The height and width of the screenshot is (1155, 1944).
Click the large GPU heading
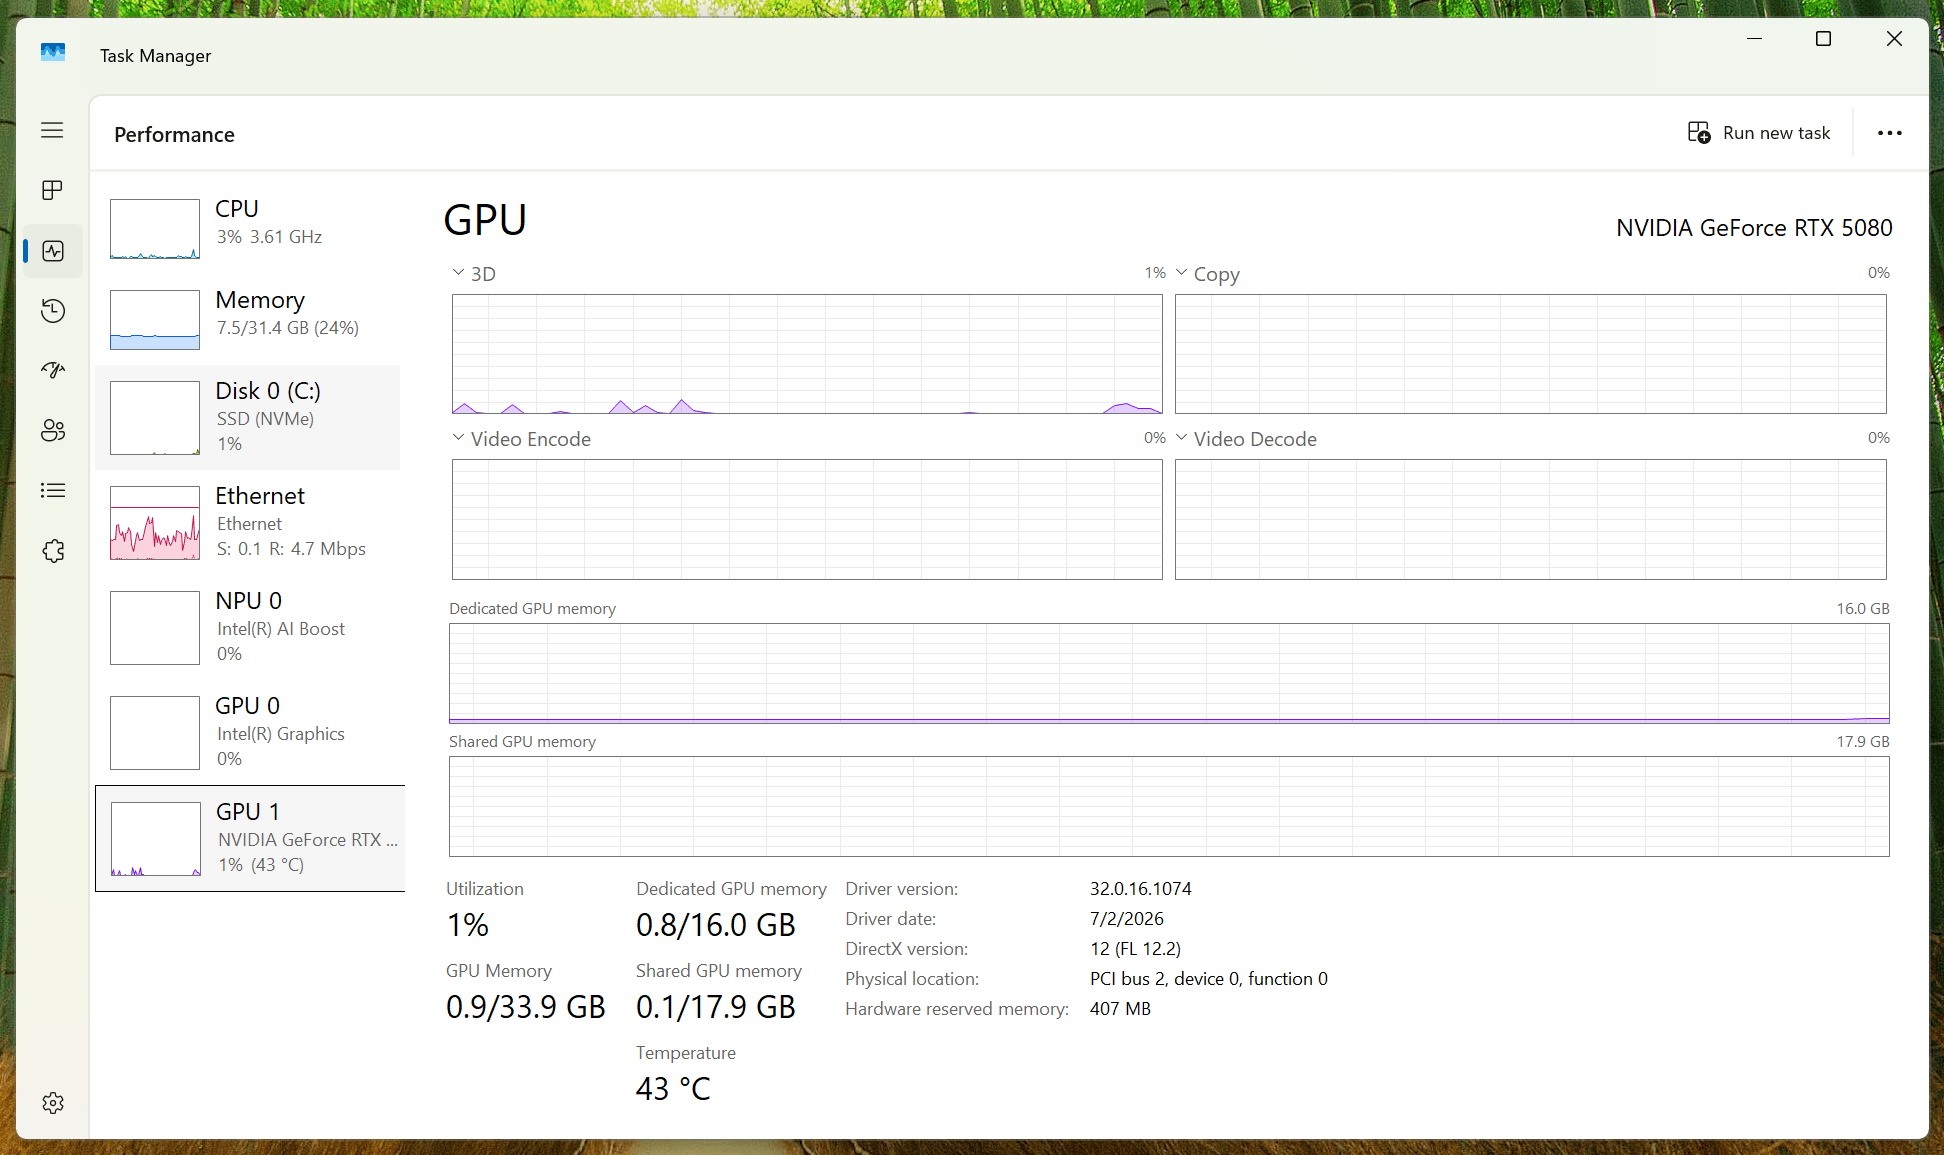pyautogui.click(x=485, y=220)
